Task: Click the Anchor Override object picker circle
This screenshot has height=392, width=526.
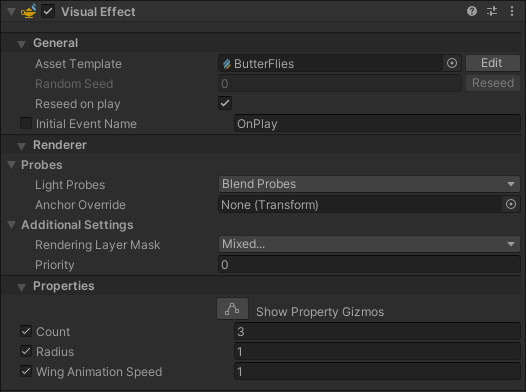Action: tap(511, 204)
